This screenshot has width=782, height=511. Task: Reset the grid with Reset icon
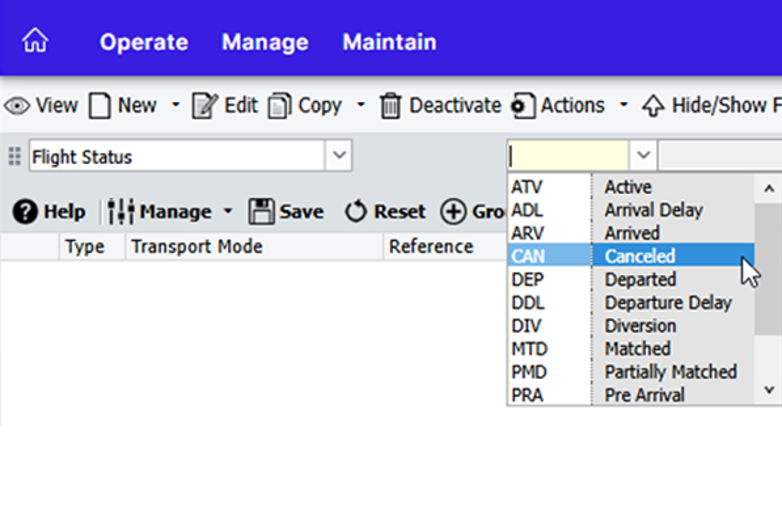click(356, 212)
